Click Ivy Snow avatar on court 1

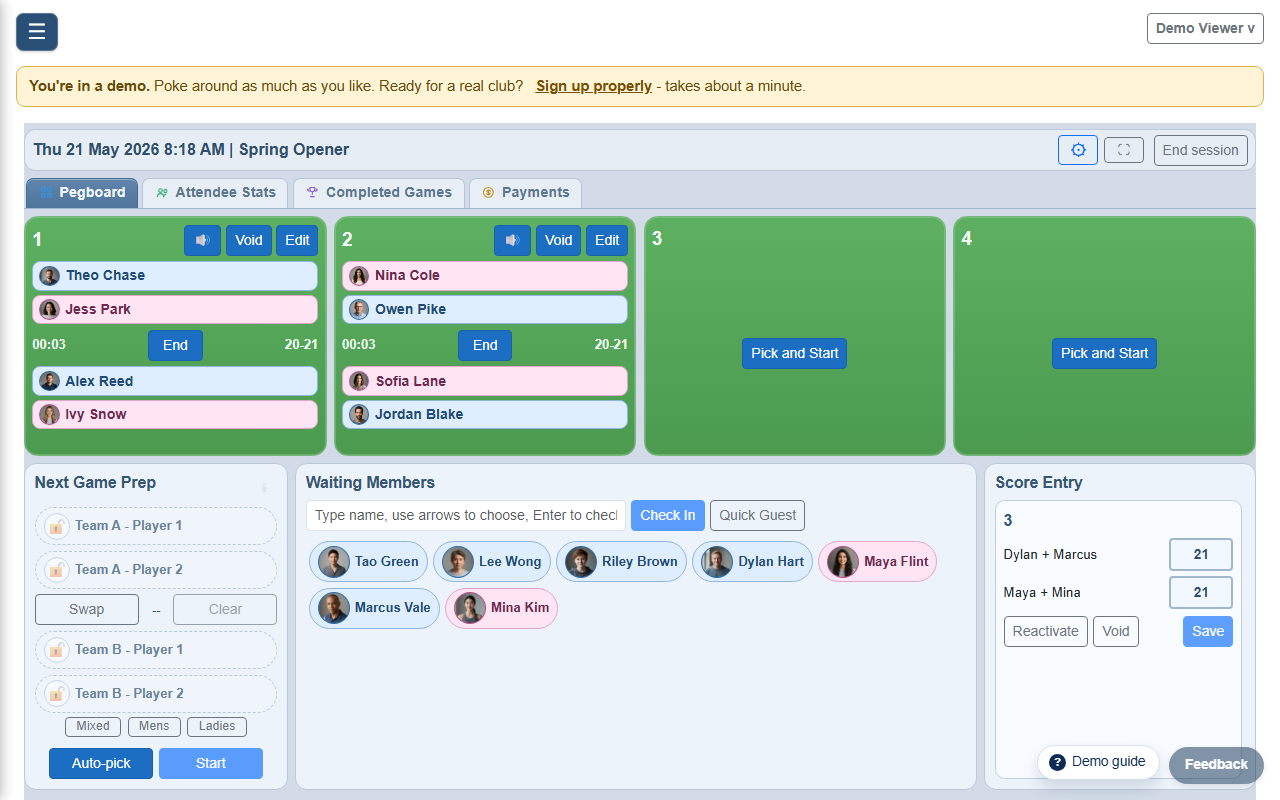[x=49, y=414]
